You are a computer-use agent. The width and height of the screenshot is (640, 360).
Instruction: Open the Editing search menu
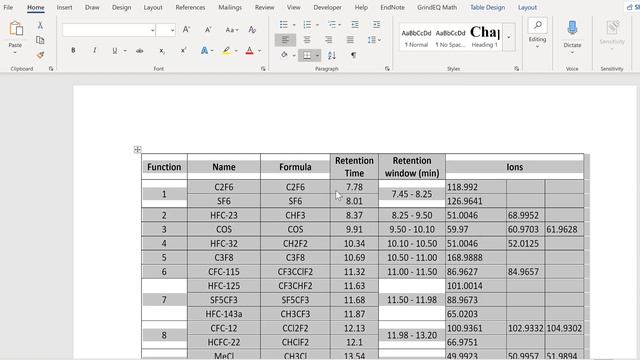[538, 33]
